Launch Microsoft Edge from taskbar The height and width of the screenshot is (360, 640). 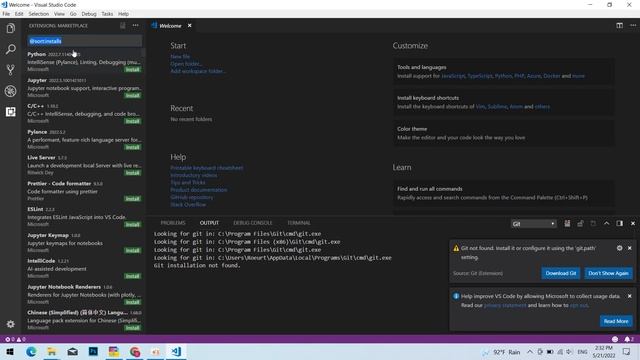tap(31, 351)
